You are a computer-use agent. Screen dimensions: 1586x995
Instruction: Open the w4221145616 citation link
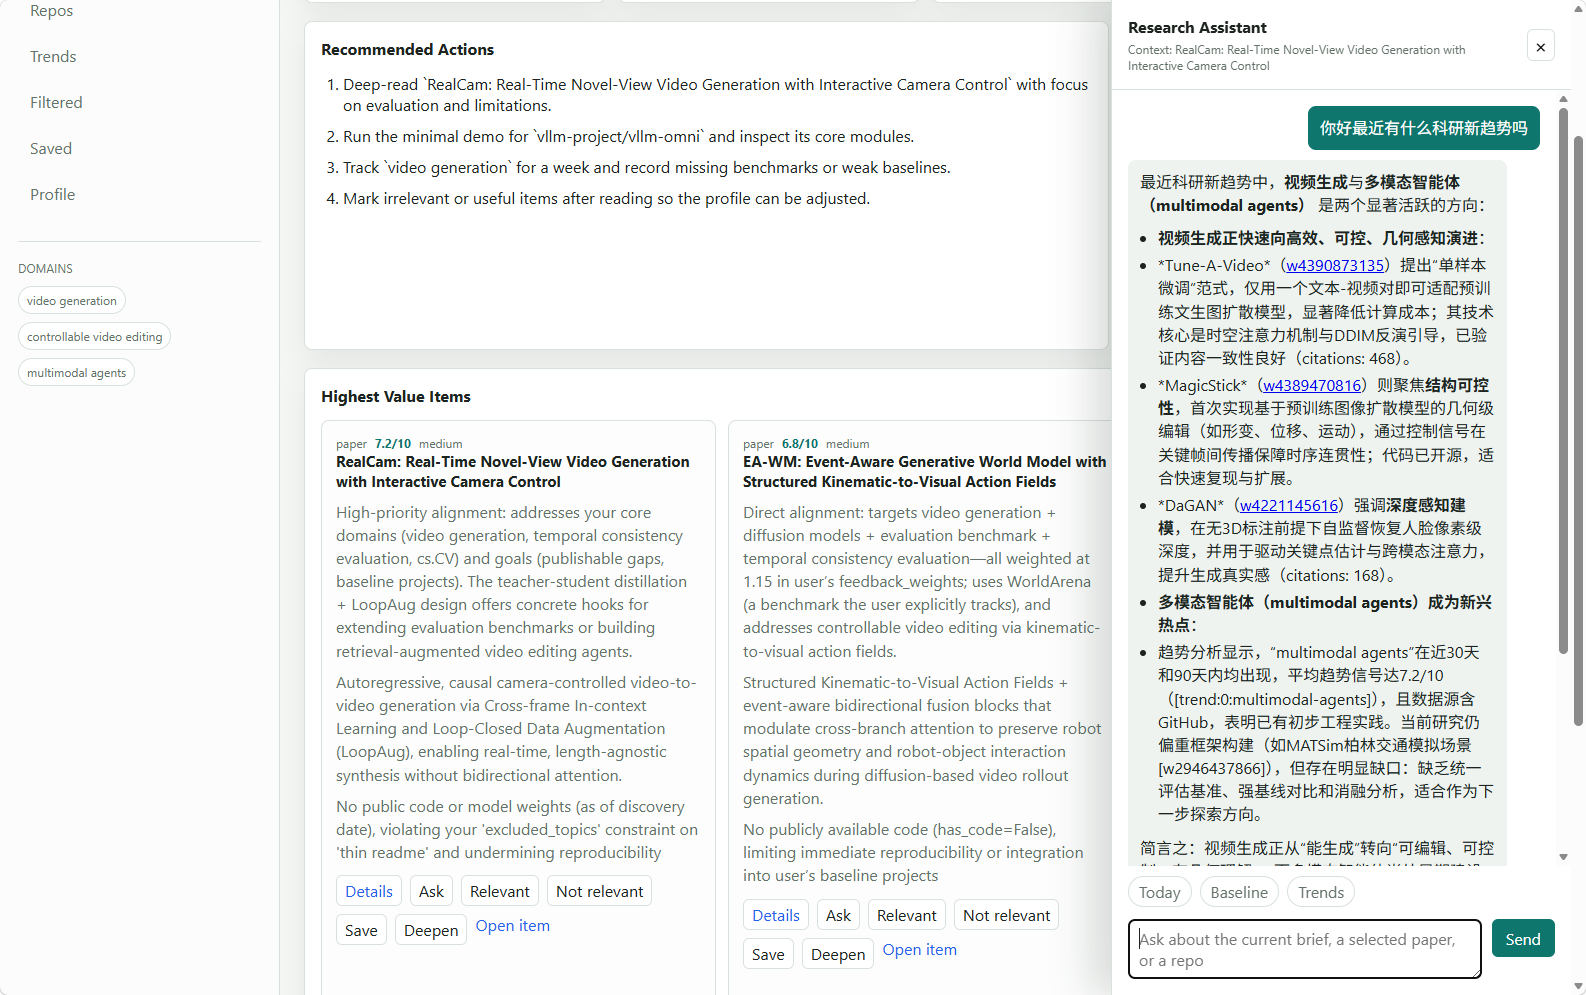pyautogui.click(x=1289, y=505)
